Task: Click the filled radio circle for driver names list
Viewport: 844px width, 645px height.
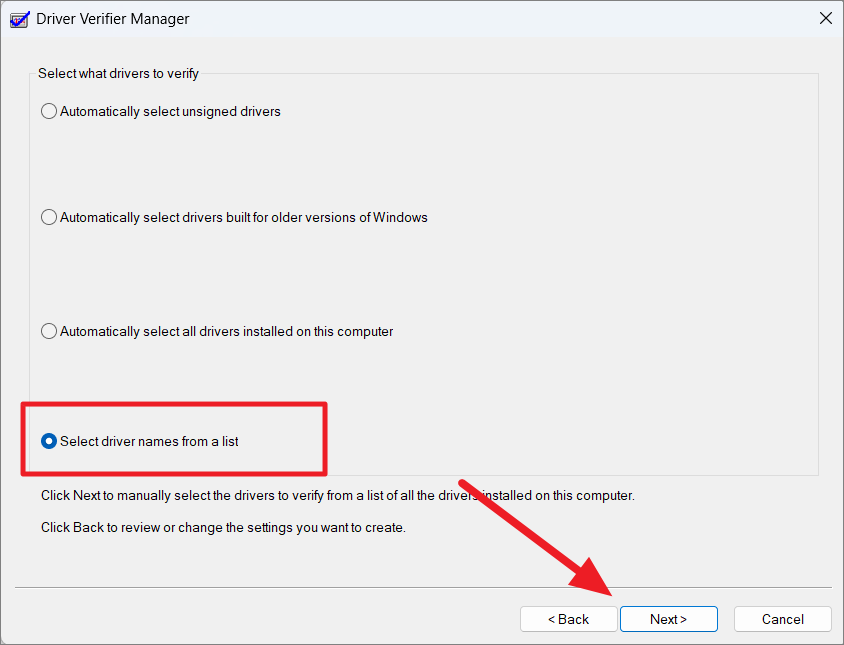Action: pos(49,441)
